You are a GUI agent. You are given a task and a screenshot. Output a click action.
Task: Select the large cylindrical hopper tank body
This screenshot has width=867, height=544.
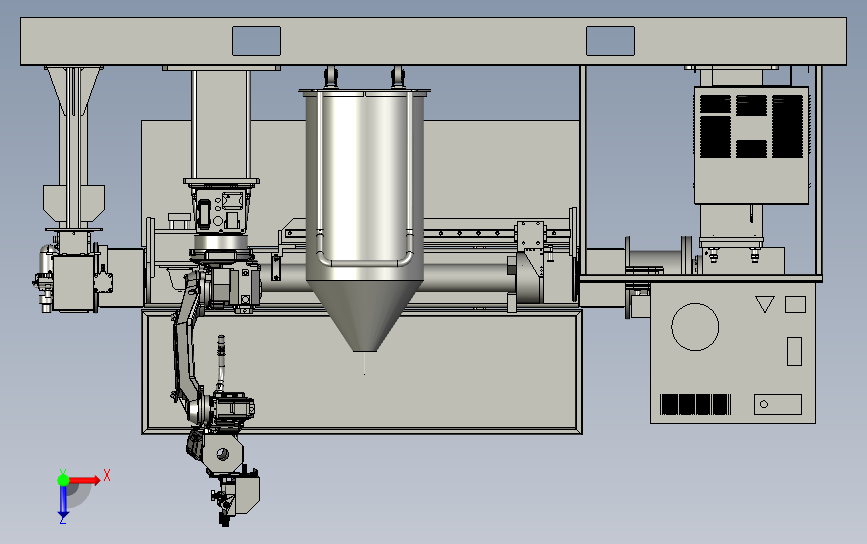(x=364, y=185)
